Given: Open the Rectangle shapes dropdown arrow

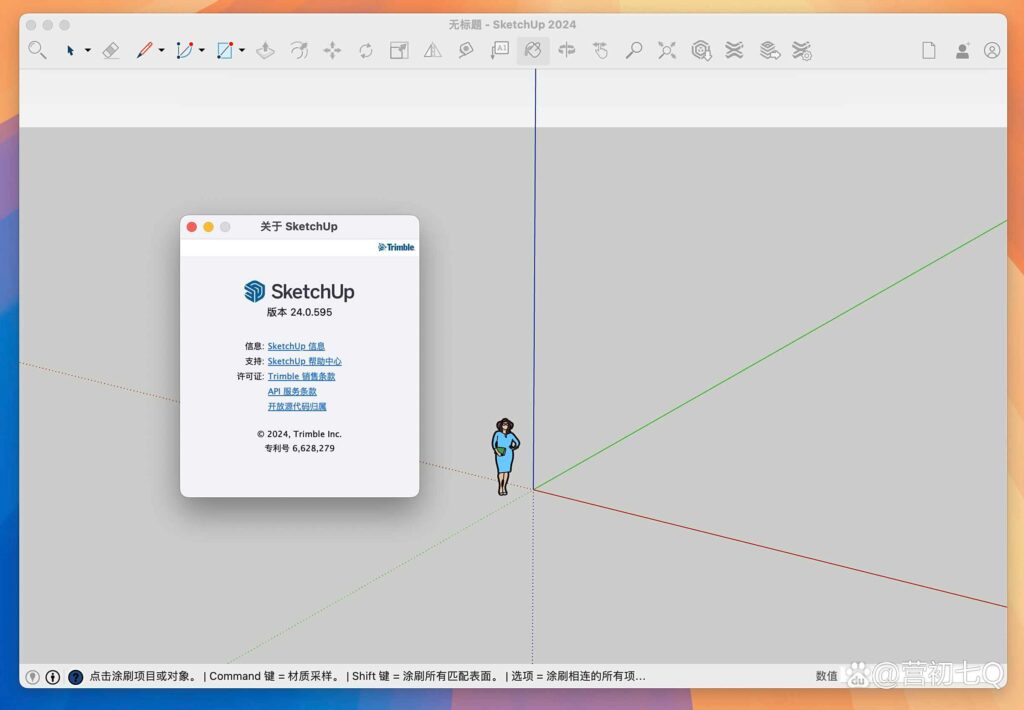Looking at the screenshot, I should click(x=242, y=50).
